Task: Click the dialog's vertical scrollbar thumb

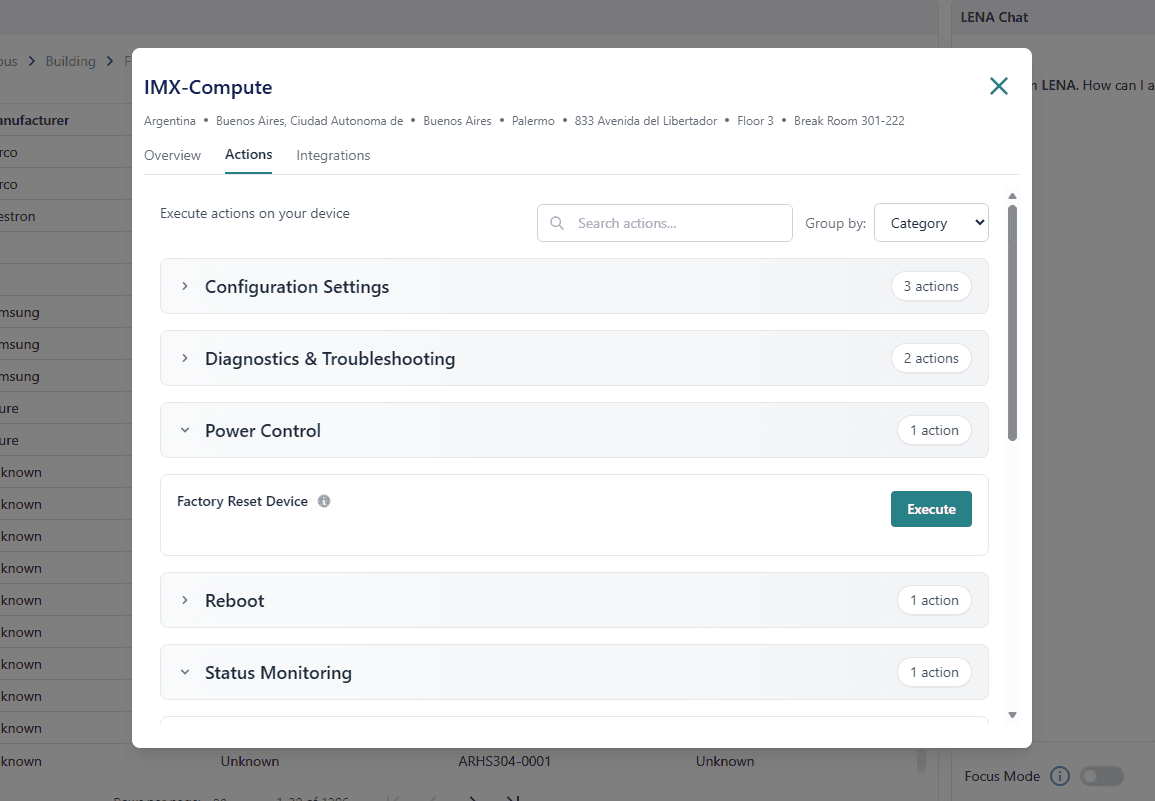Action: tap(1012, 323)
